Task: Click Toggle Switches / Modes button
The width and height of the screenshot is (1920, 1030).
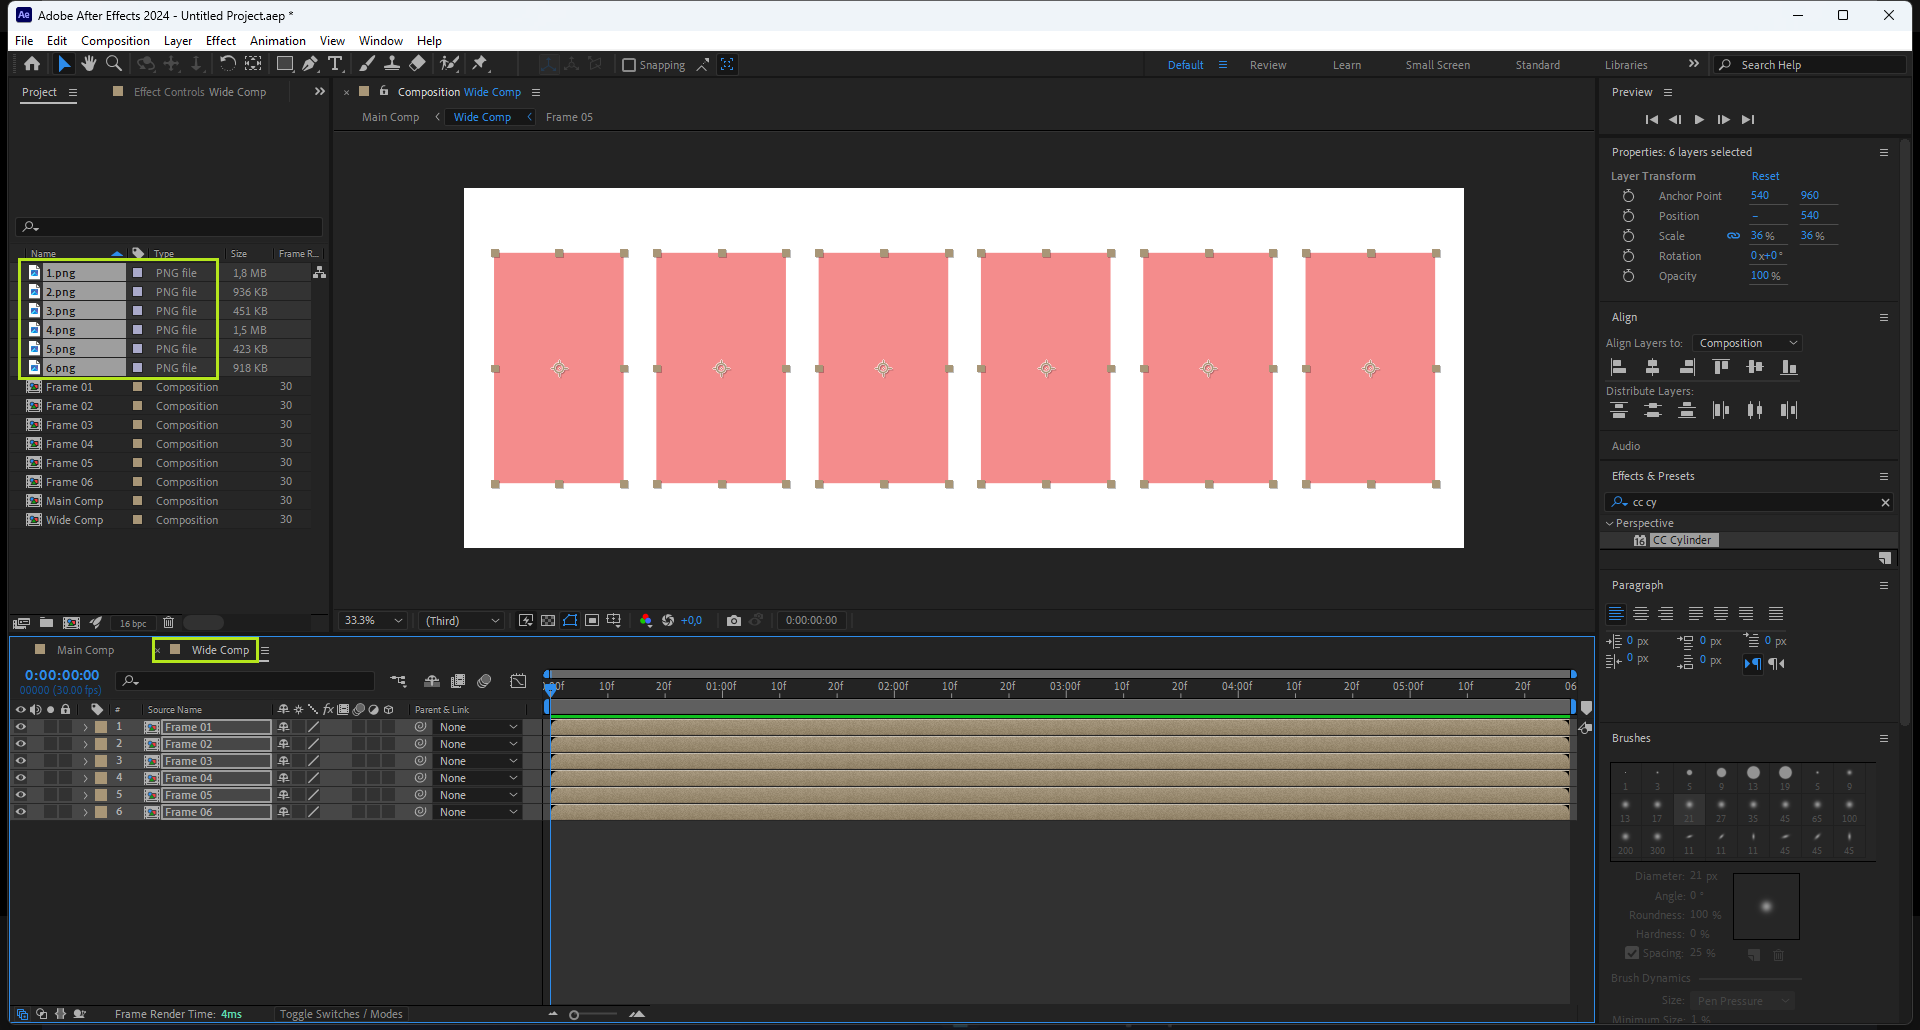Action: [x=341, y=1014]
